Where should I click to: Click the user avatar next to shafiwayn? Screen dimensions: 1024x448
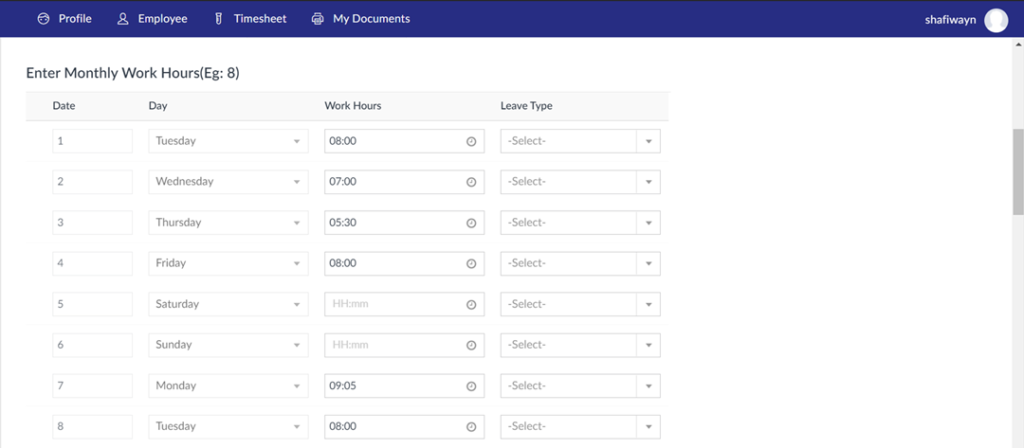[996, 19]
